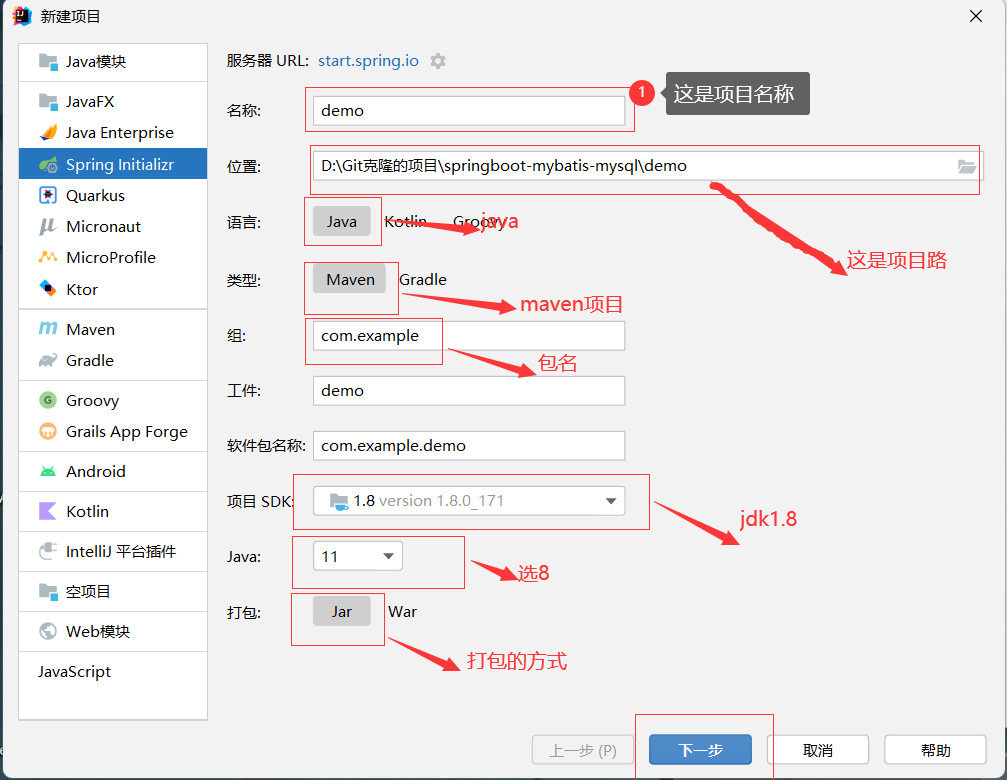
Task: Click the 软件包名称: label text
Action: click(x=266, y=446)
